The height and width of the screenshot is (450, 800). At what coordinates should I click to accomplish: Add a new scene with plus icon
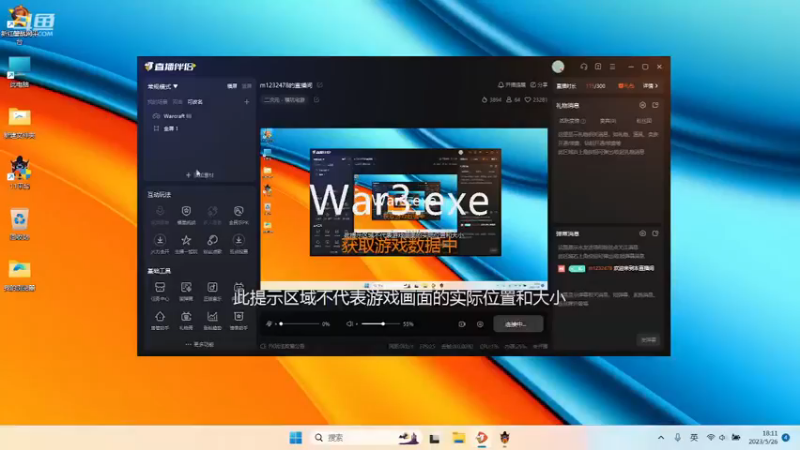point(246,102)
